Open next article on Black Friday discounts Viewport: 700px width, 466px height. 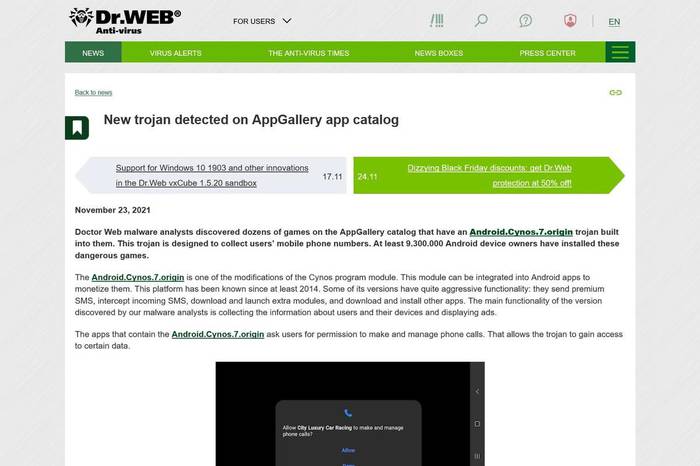(489, 175)
